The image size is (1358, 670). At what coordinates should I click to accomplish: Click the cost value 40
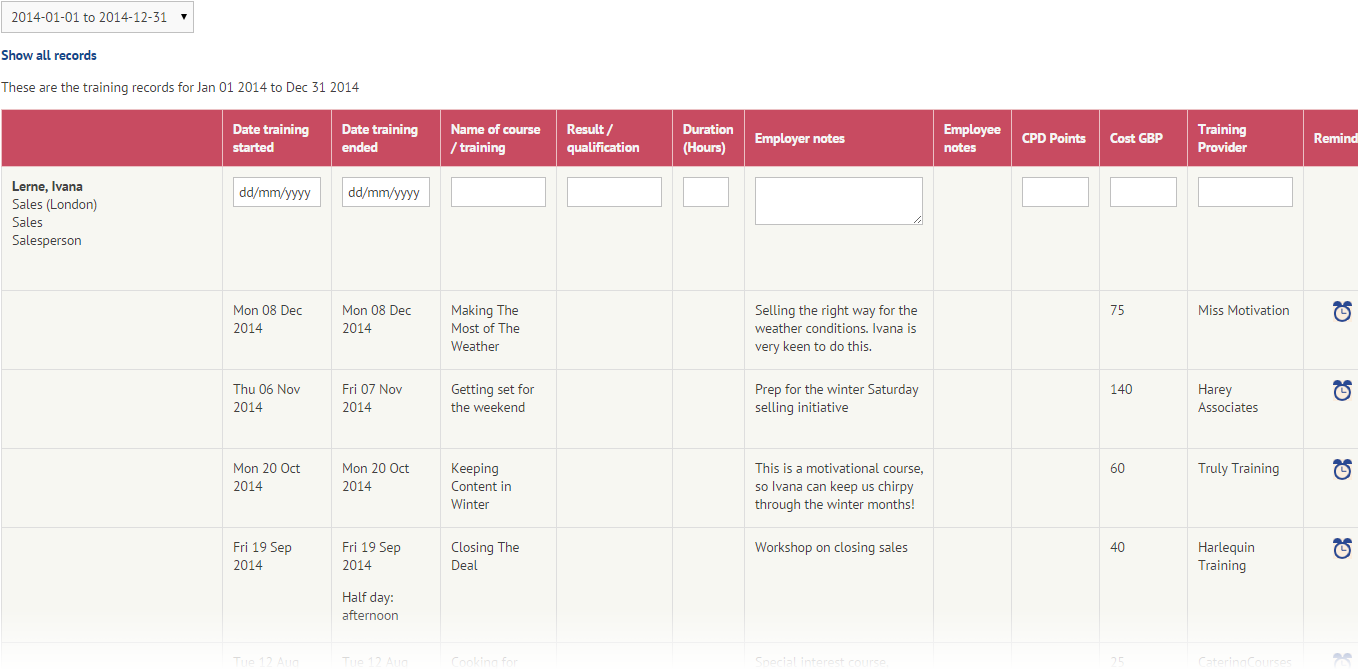(x=1117, y=547)
